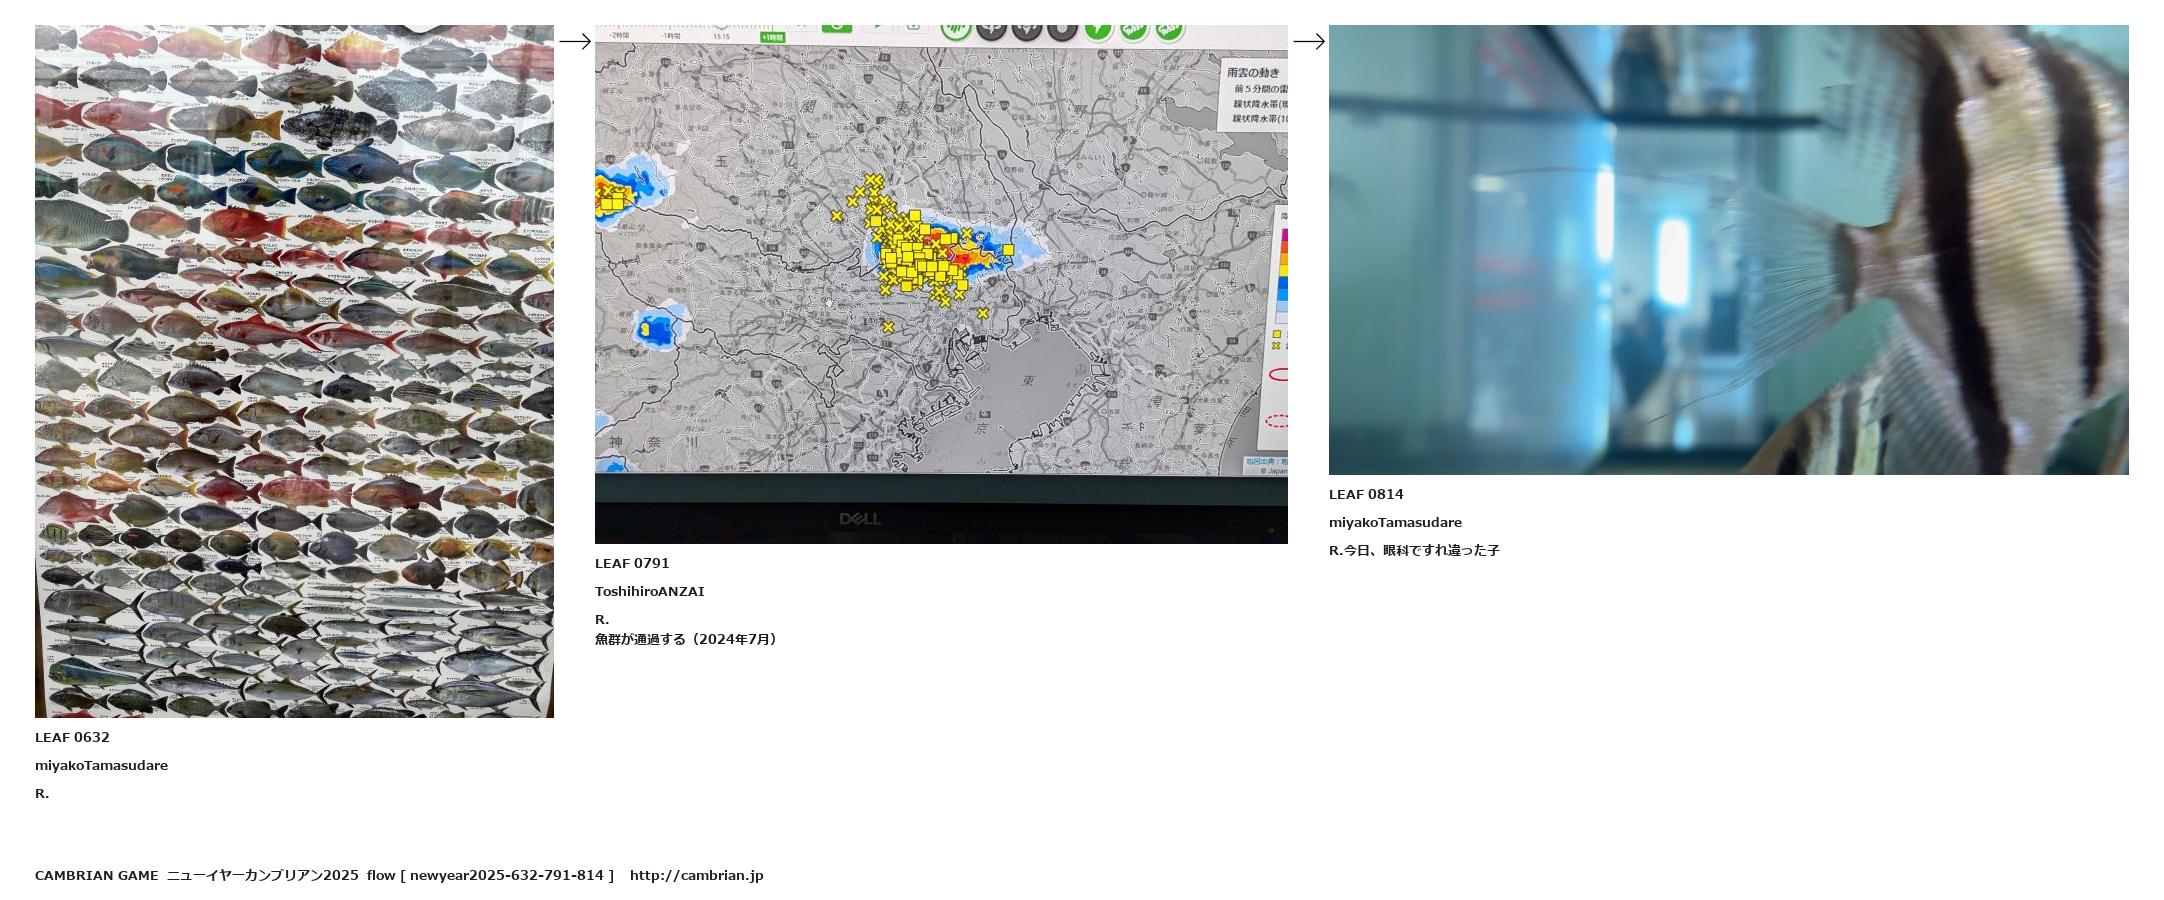Click the rainfall intensity color scale
The width and height of the screenshot is (2164, 900).
click(x=1282, y=275)
